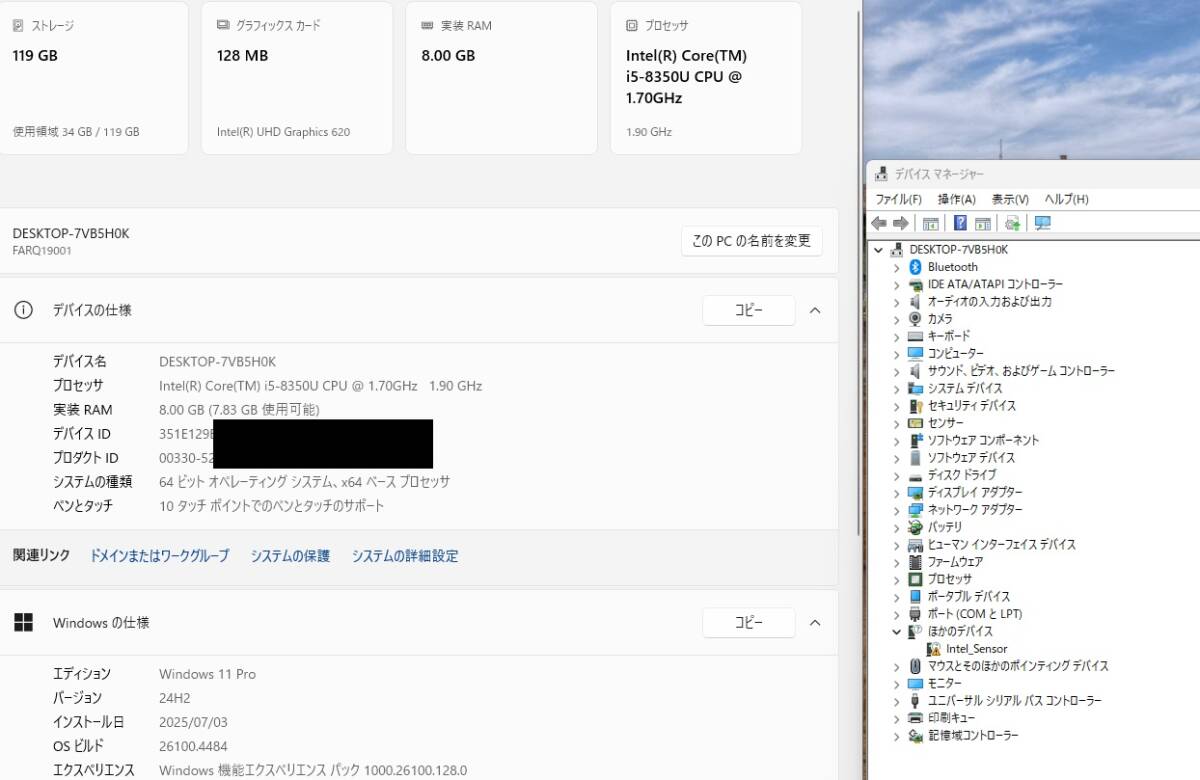1200x780 pixels.
Task: Click Show/Hide Console Tree toolbar icon
Action: (931, 223)
